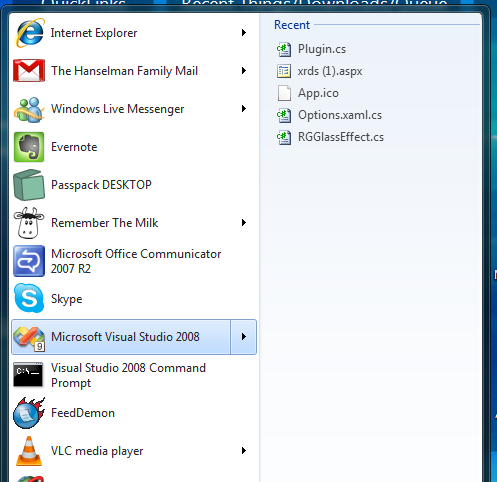Open The Hanselman Family Mail entry
This screenshot has width=497, height=482.
click(124, 71)
